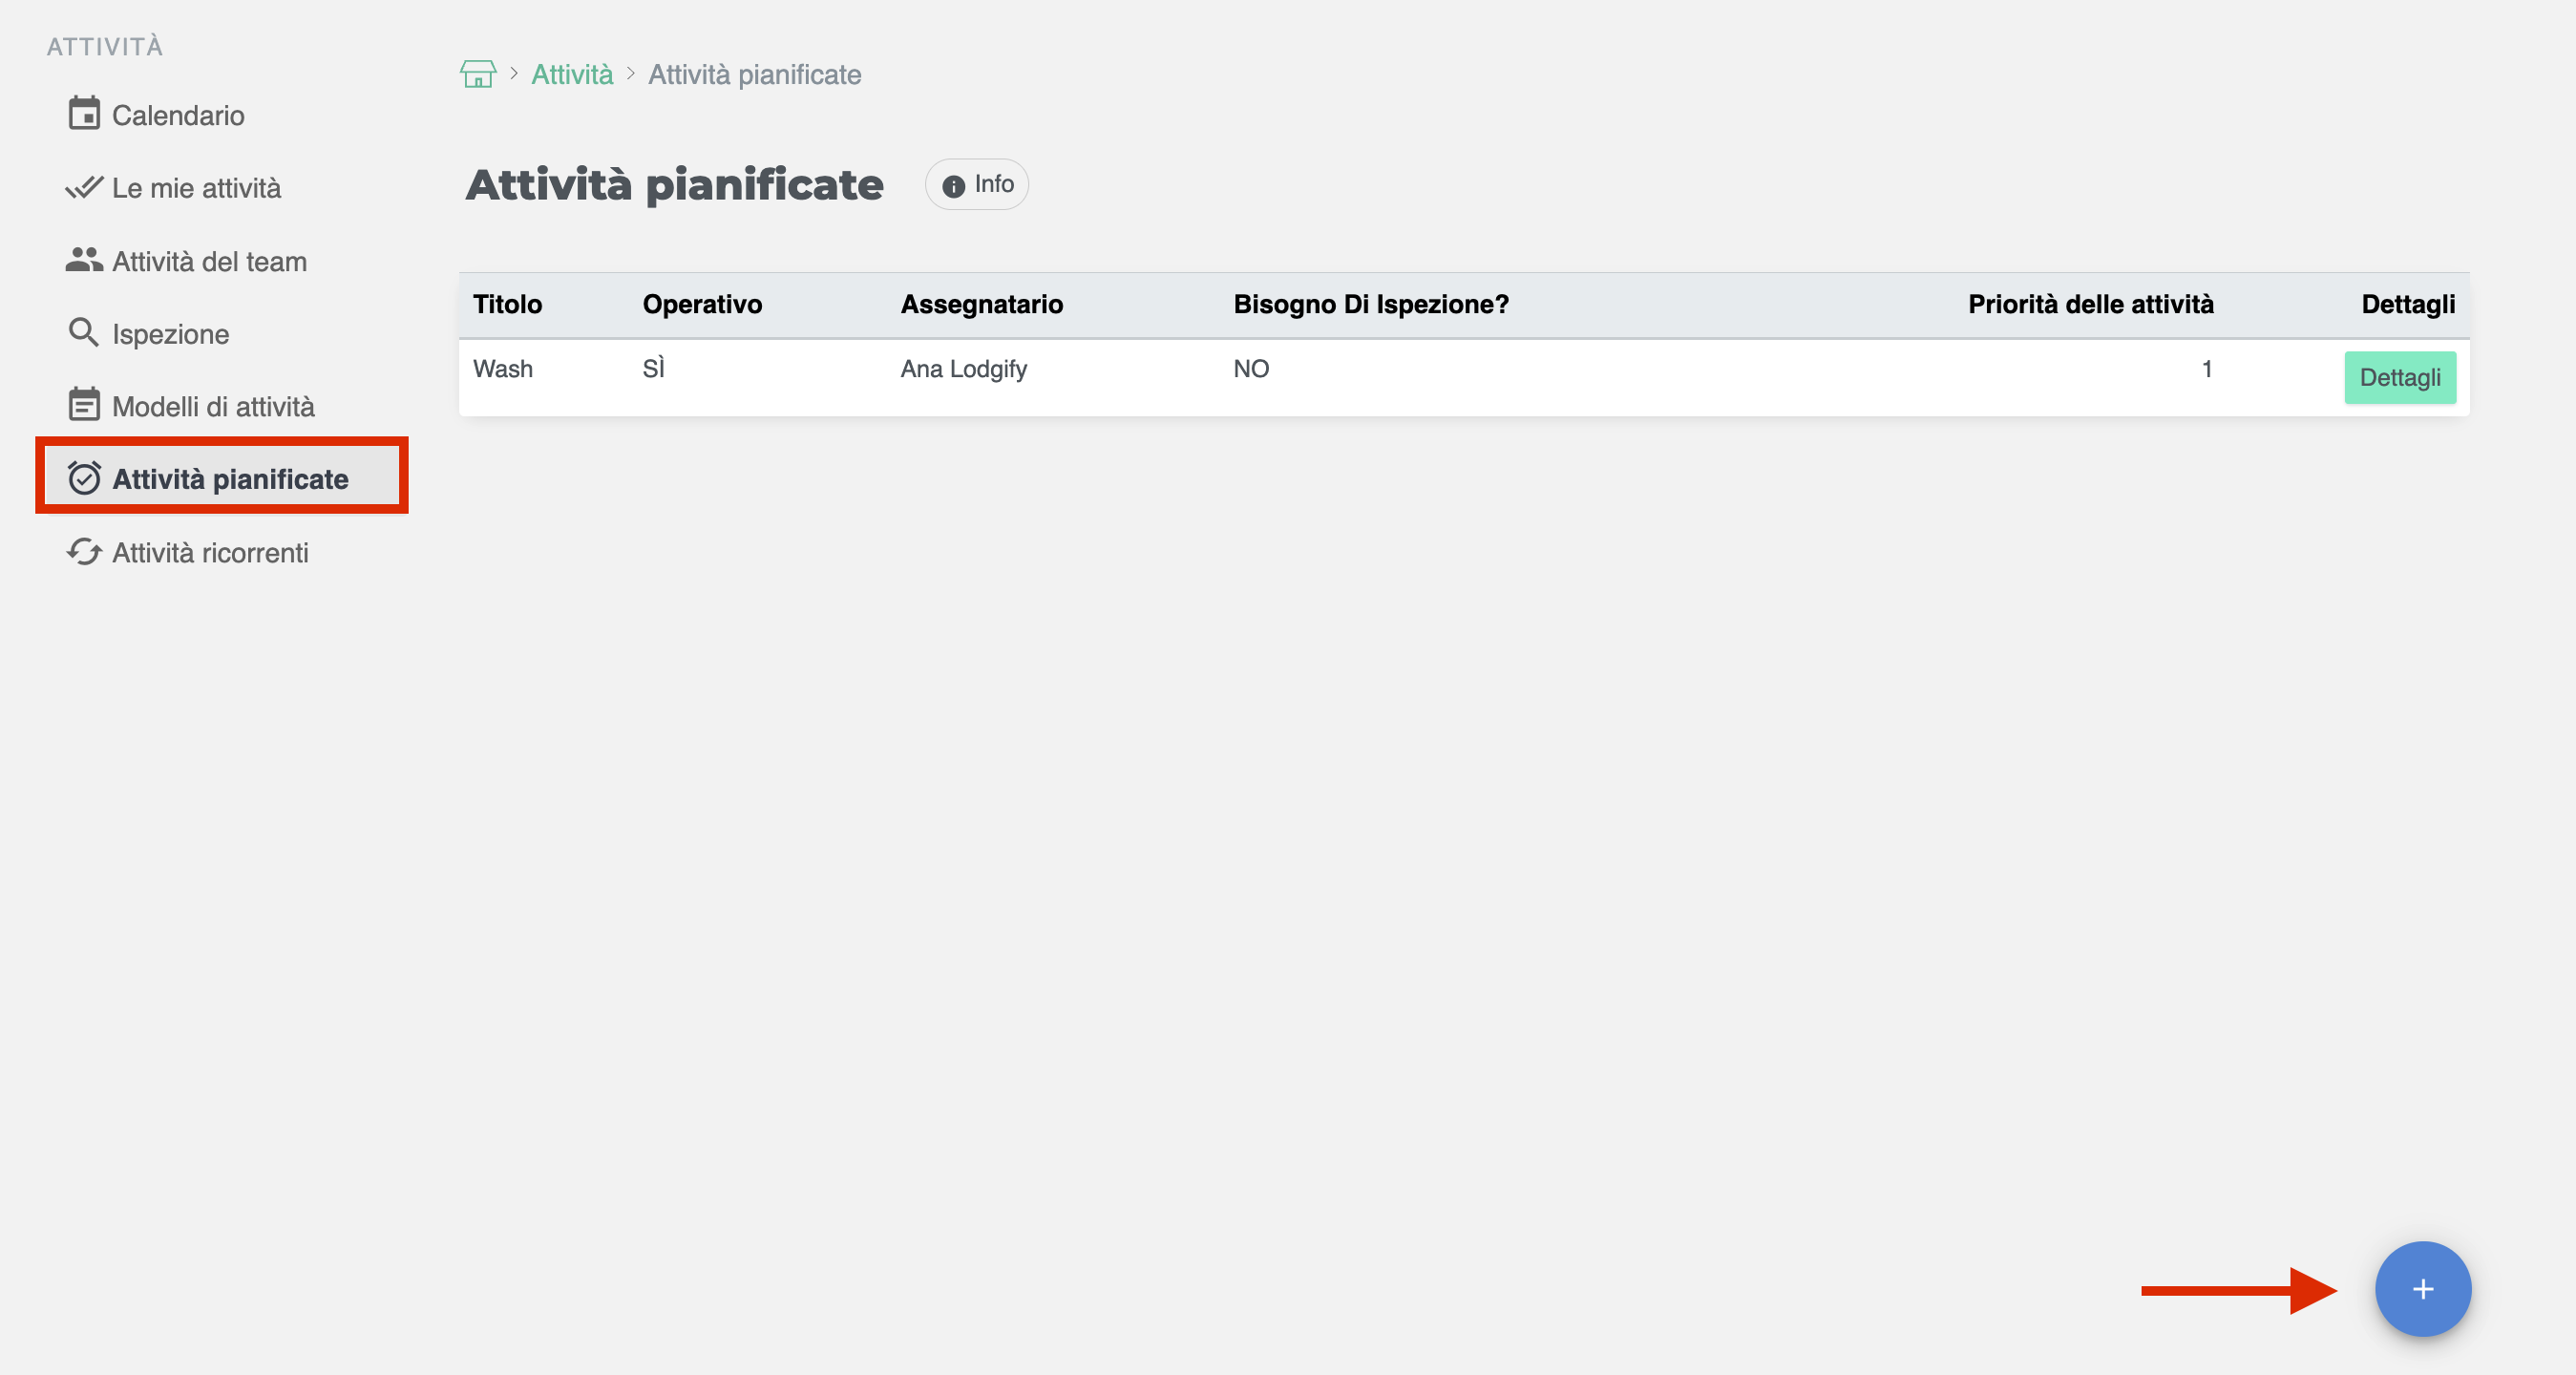Viewport: 2576px width, 1375px height.
Task: Click the recurring arrows Attività ricorrenti icon
Action: (x=84, y=552)
